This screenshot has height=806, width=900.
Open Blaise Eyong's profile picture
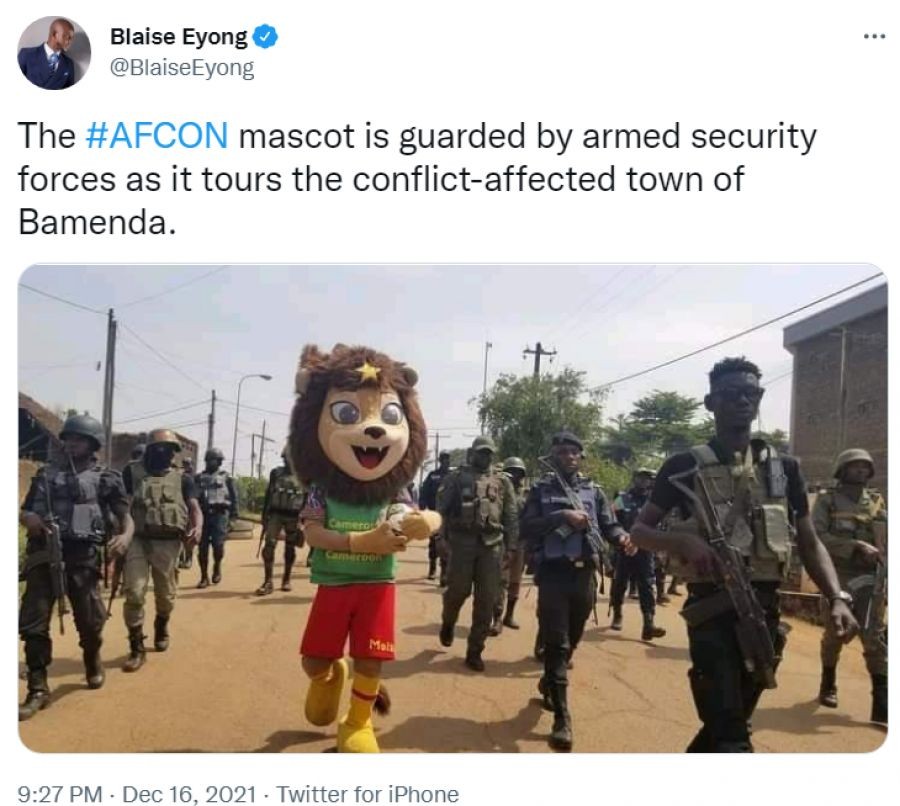click(x=54, y=52)
